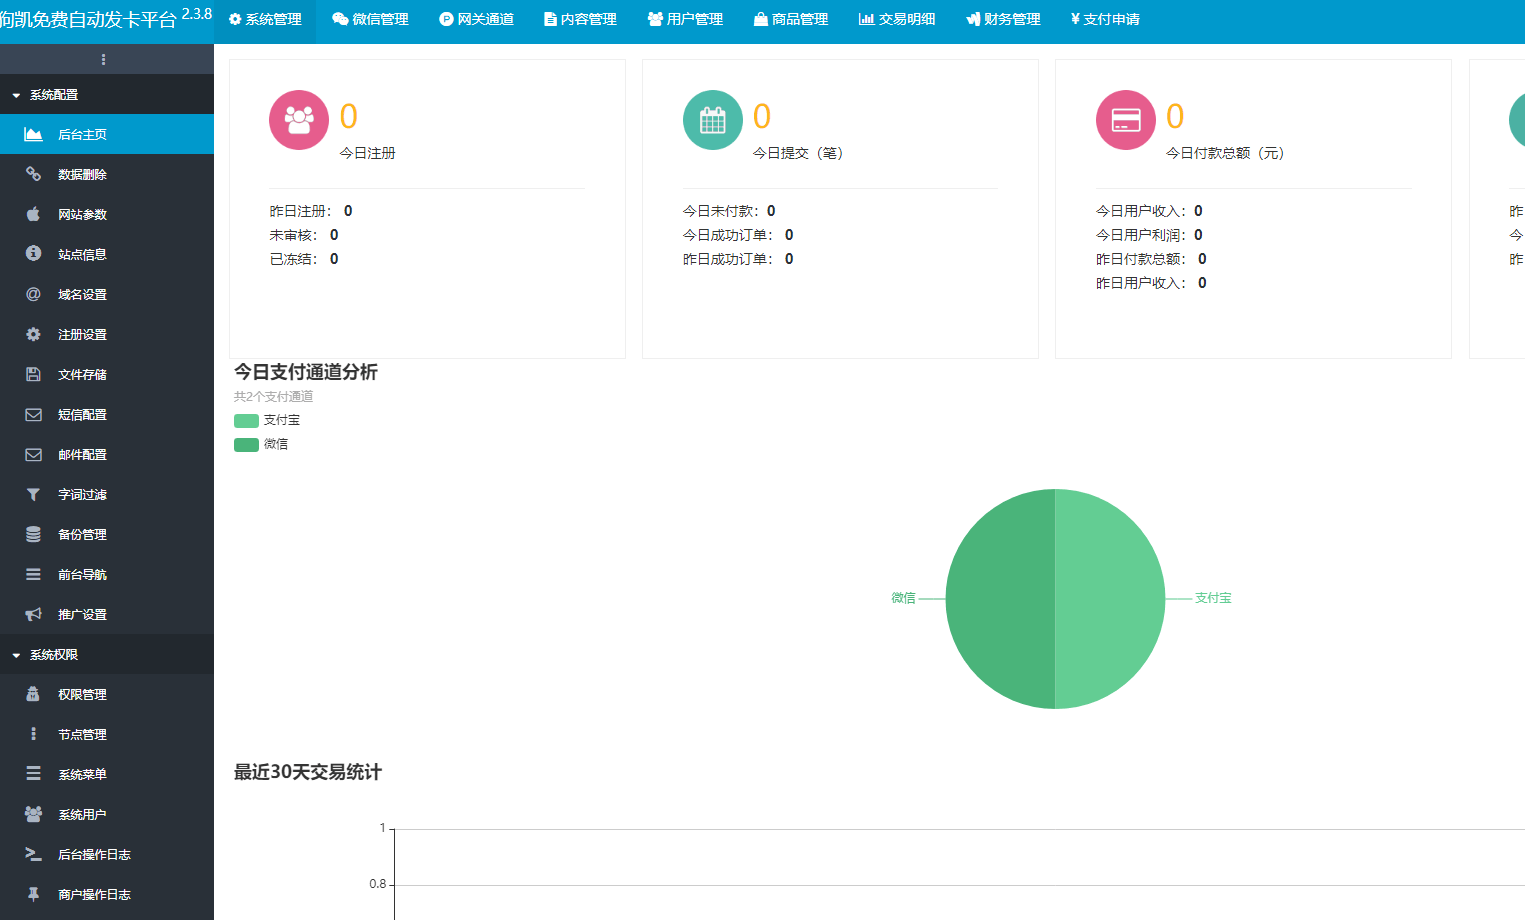Collapse the 系统权限 sidebar group

pyautogui.click(x=54, y=655)
